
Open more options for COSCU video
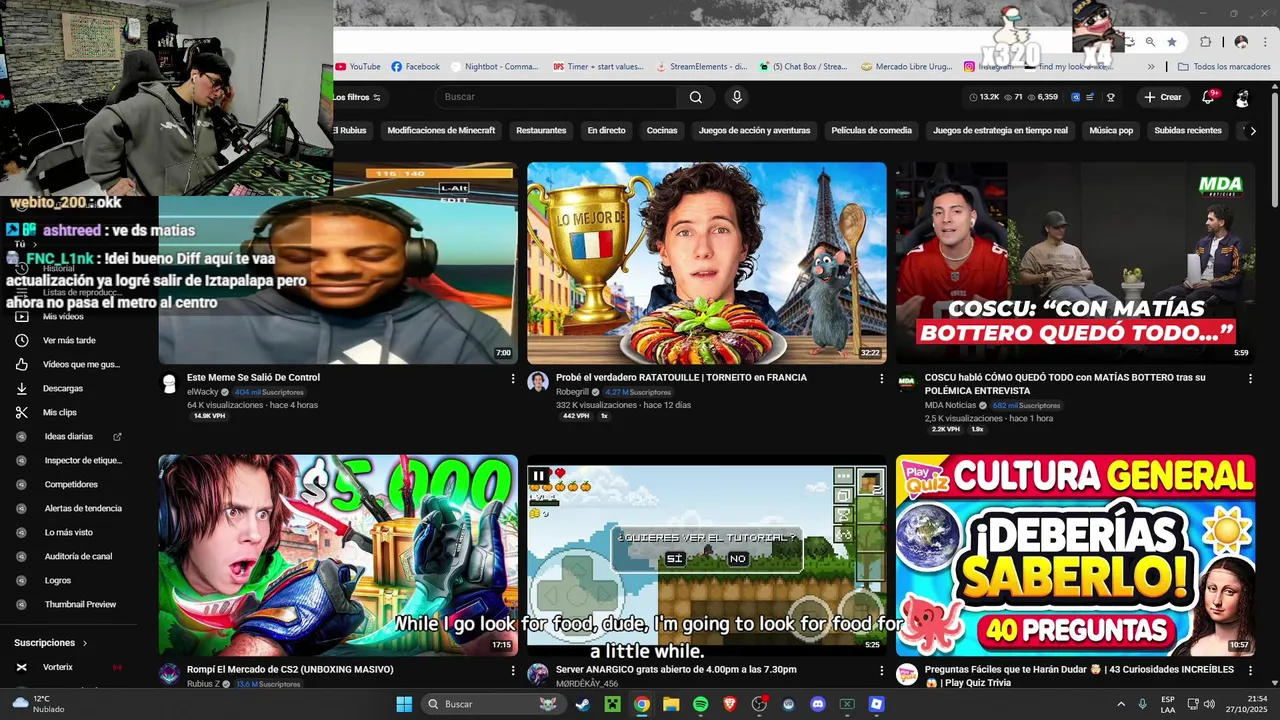[1250, 379]
